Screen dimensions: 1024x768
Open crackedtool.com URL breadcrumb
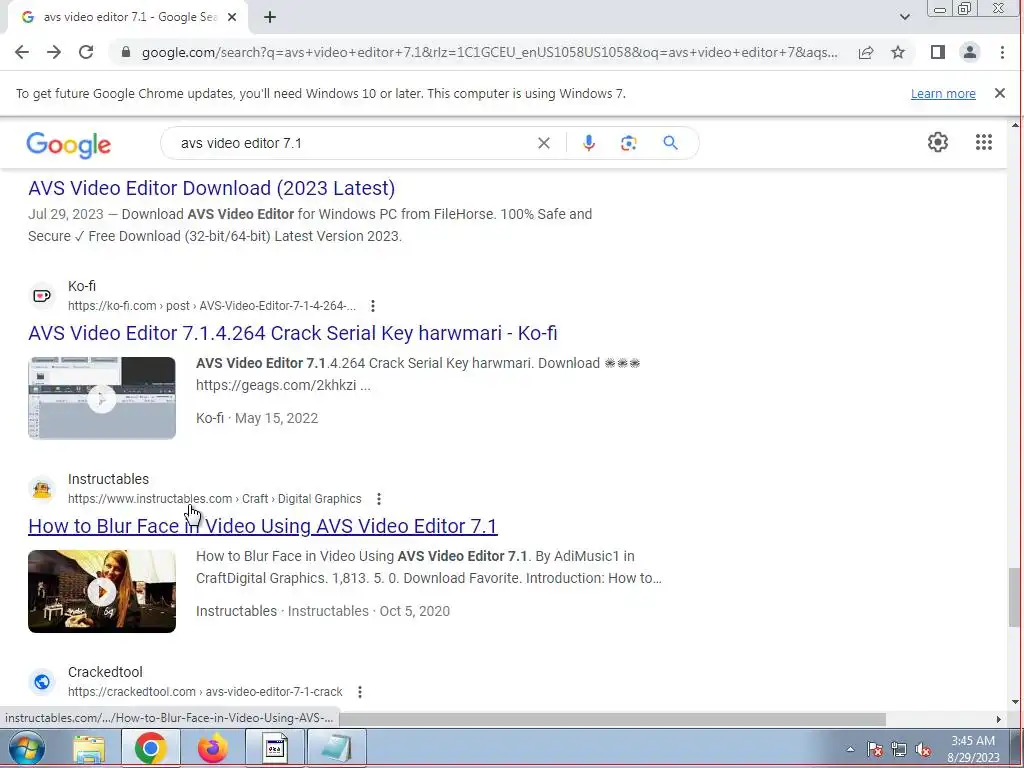coord(205,692)
